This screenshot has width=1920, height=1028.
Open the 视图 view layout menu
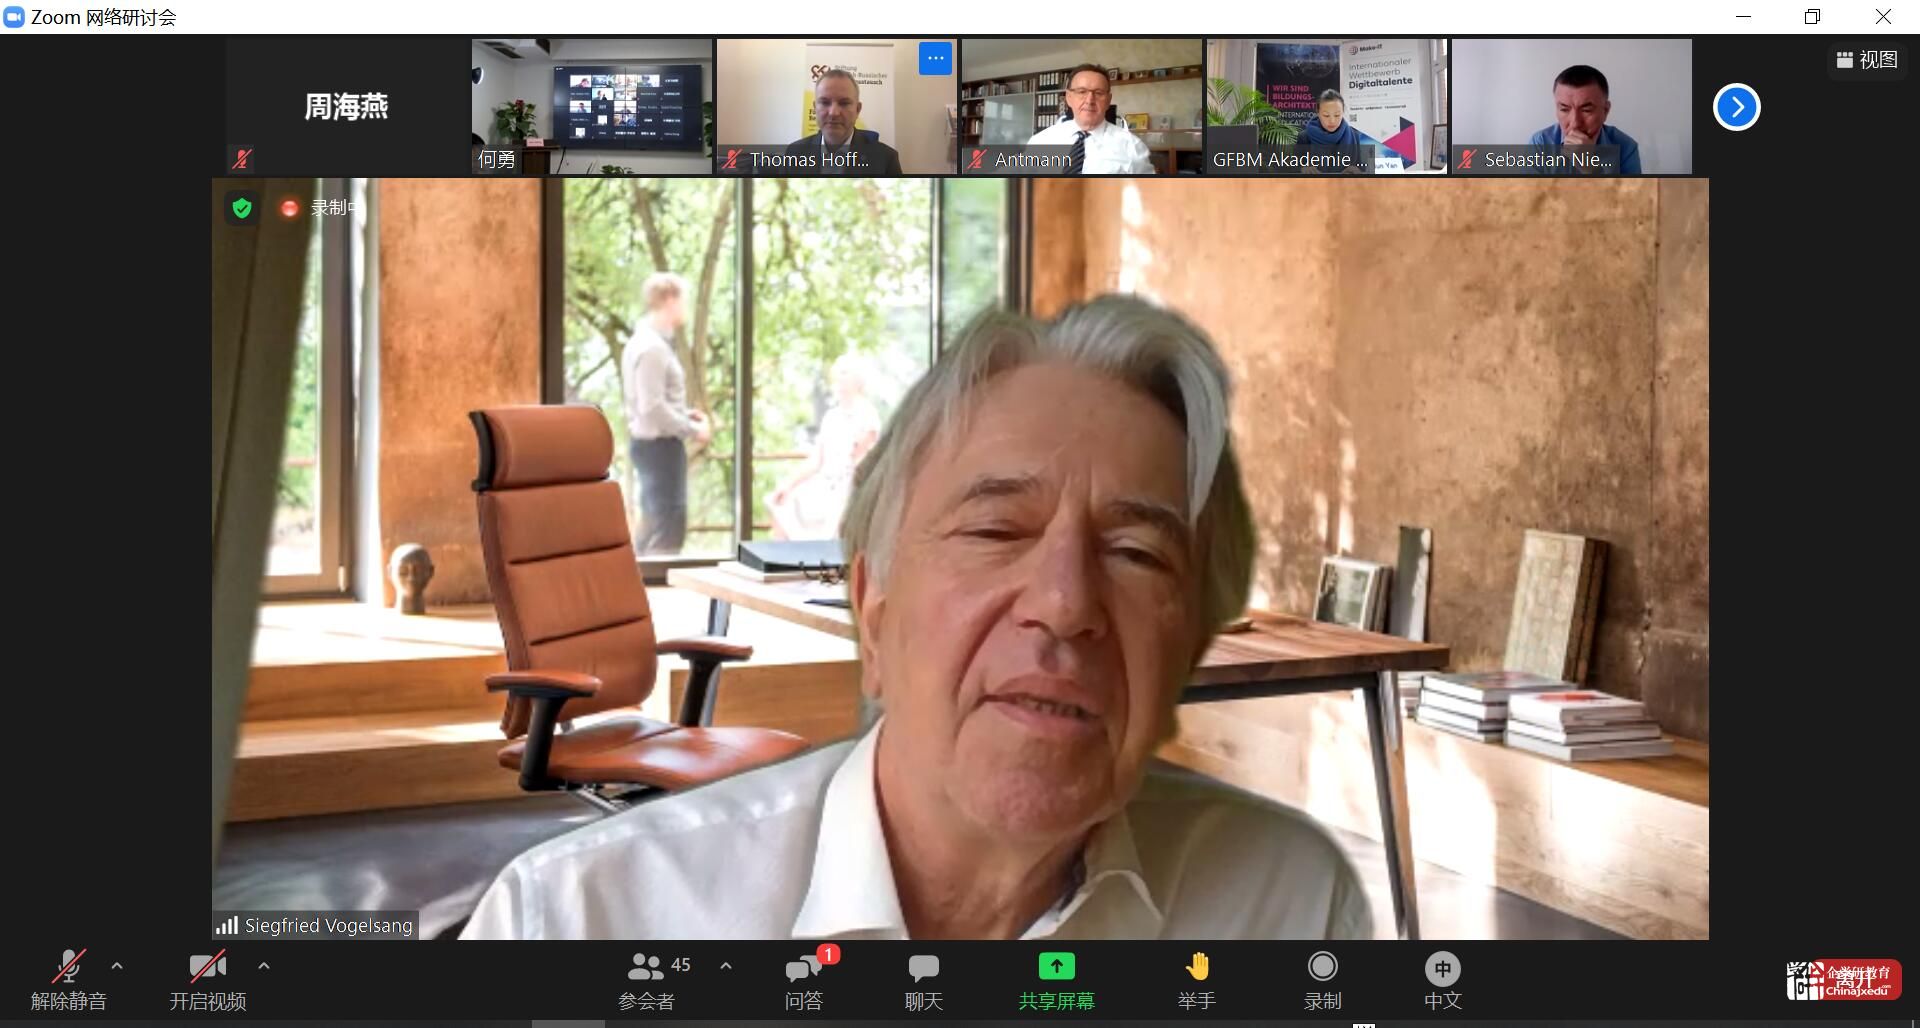pos(1867,60)
